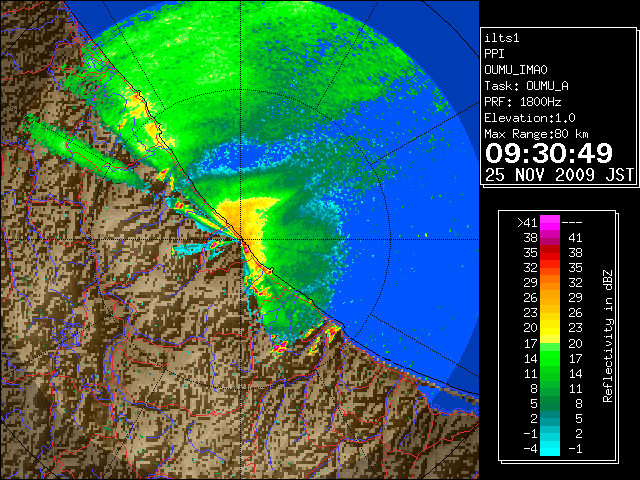Select the 'OUMU_IMAO' site name
The width and height of the screenshot is (640, 480).
(x=516, y=70)
